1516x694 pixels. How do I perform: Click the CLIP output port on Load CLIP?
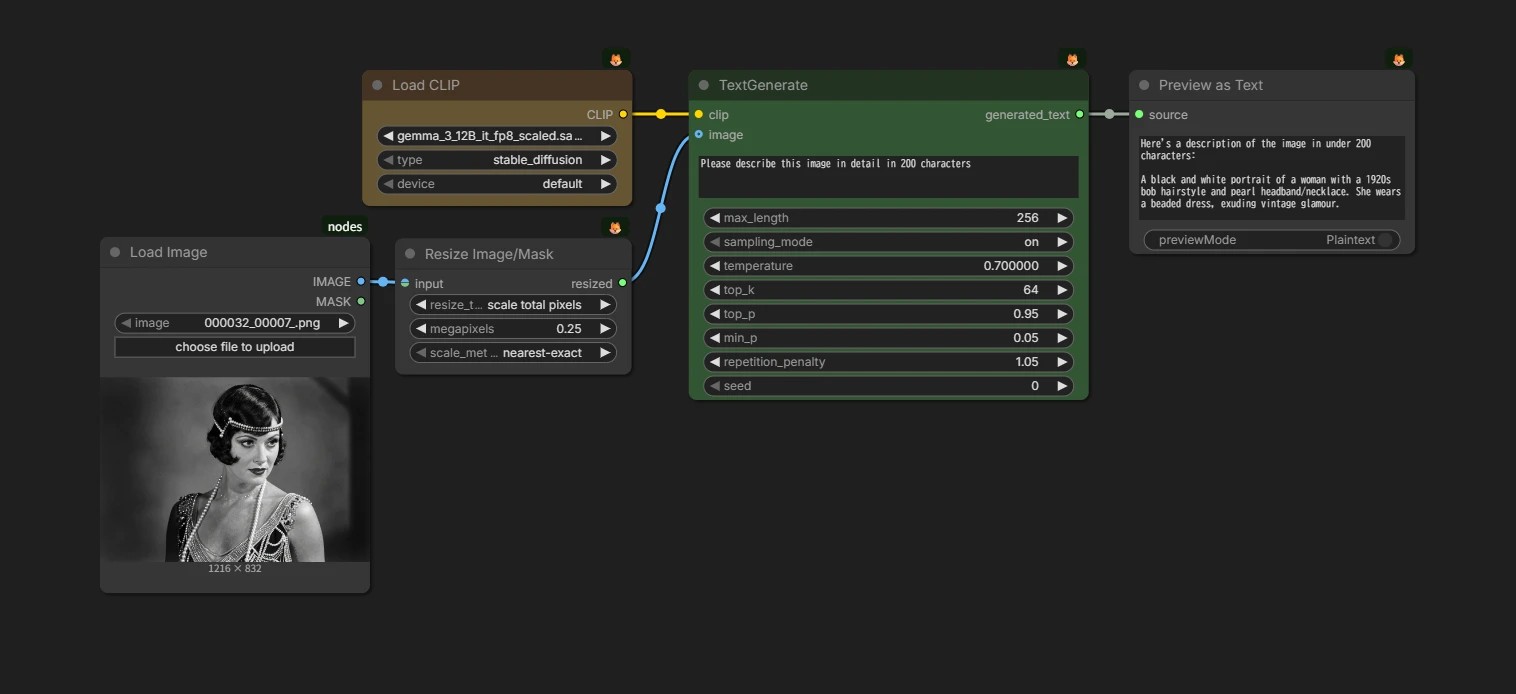(623, 115)
